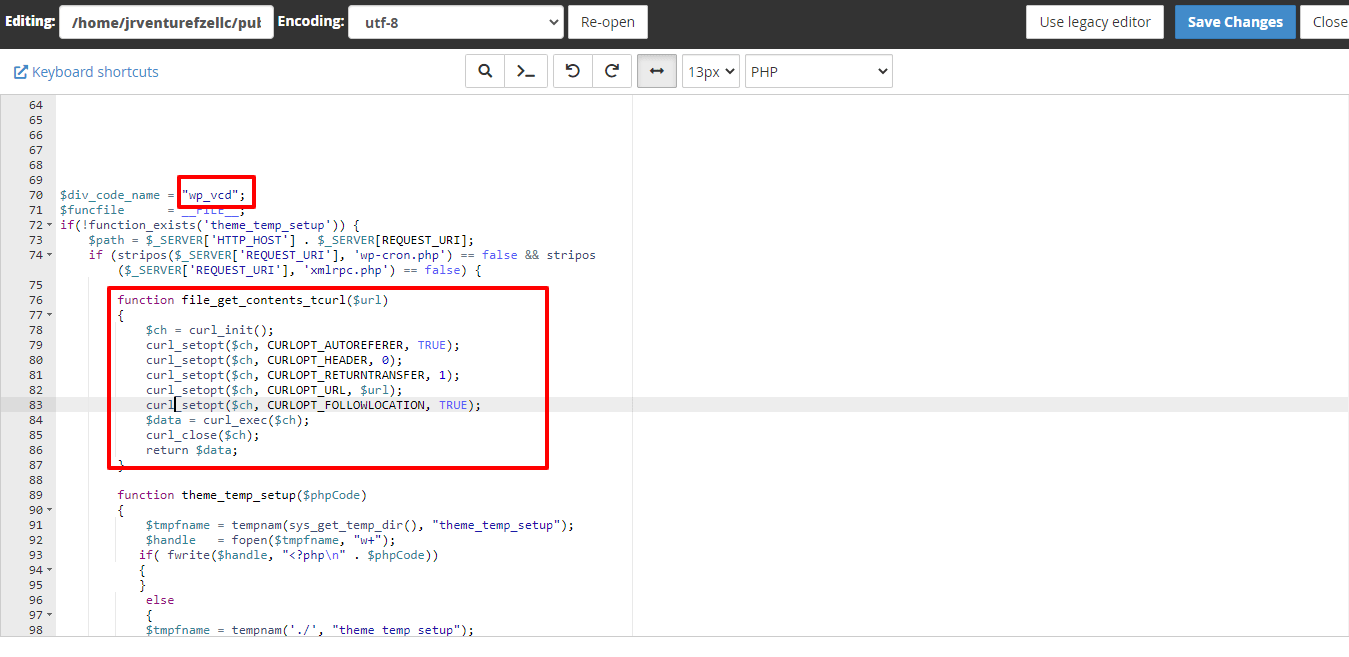This screenshot has width=1349, height=657.
Task: Click $funcfile variable on line 71
Action: [92, 210]
